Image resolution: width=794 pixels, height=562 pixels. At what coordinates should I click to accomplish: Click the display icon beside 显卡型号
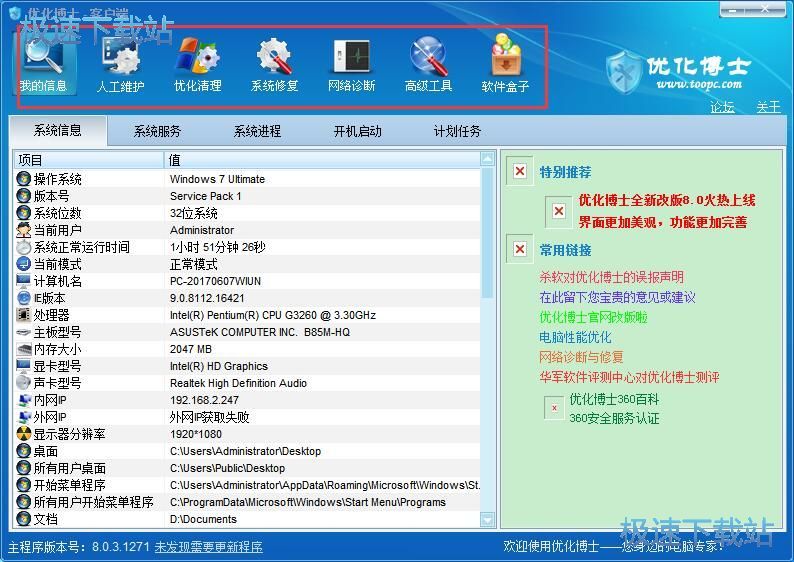[23, 366]
